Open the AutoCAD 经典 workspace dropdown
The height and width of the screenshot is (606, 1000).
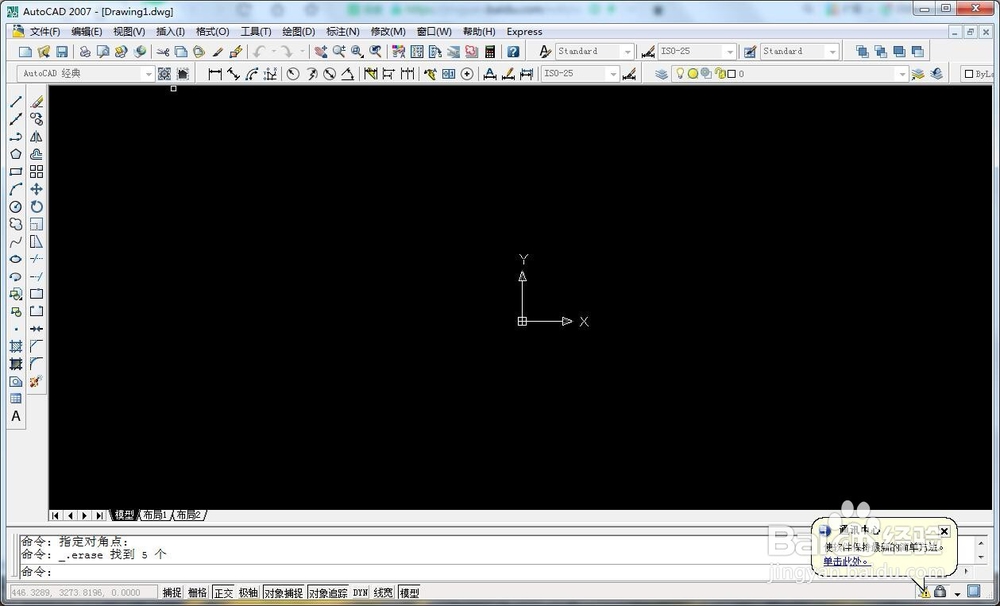[149, 74]
